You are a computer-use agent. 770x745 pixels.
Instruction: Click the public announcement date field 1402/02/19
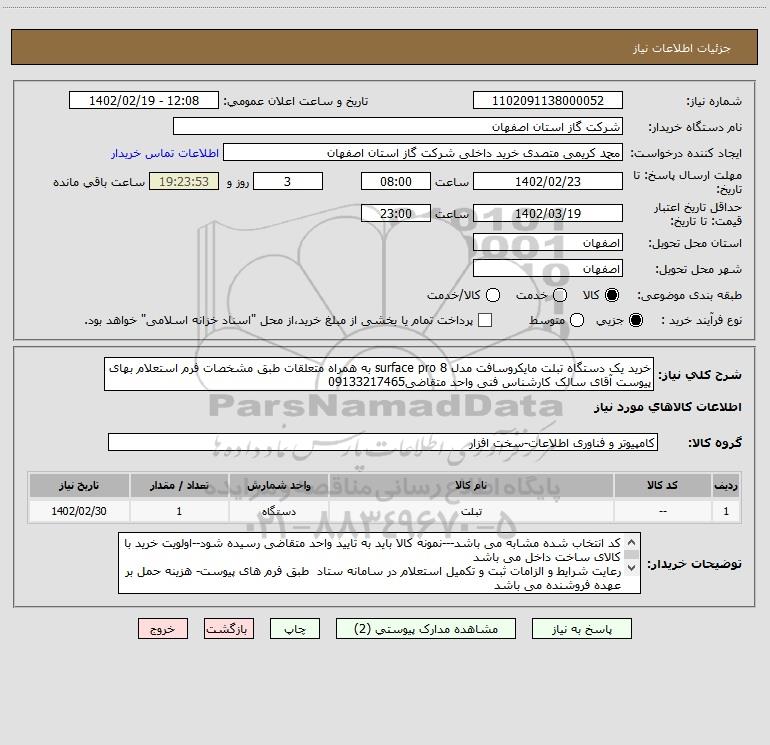point(144,101)
